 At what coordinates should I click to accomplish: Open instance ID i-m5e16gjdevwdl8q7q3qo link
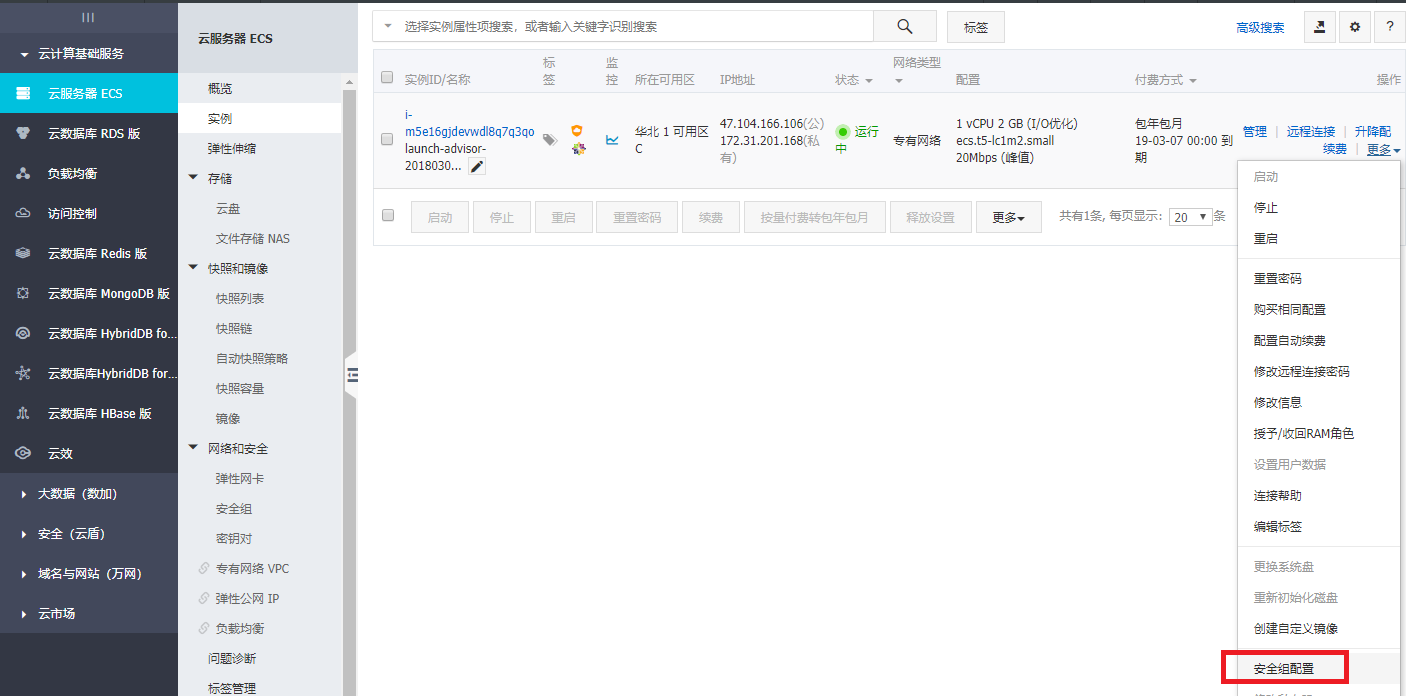pyautogui.click(x=469, y=123)
